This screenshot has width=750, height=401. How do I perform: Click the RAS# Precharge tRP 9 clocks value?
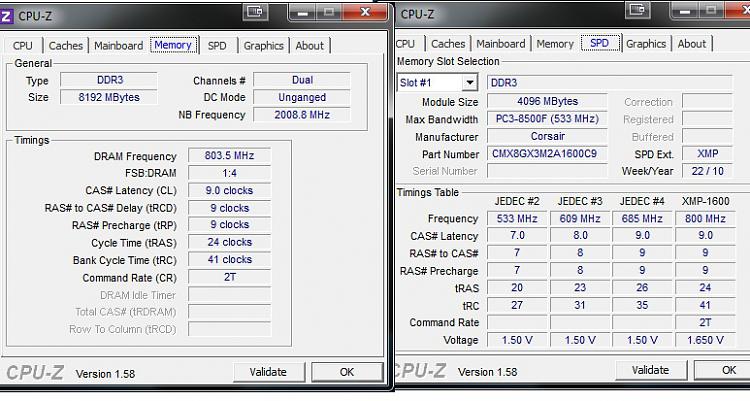[230, 224]
